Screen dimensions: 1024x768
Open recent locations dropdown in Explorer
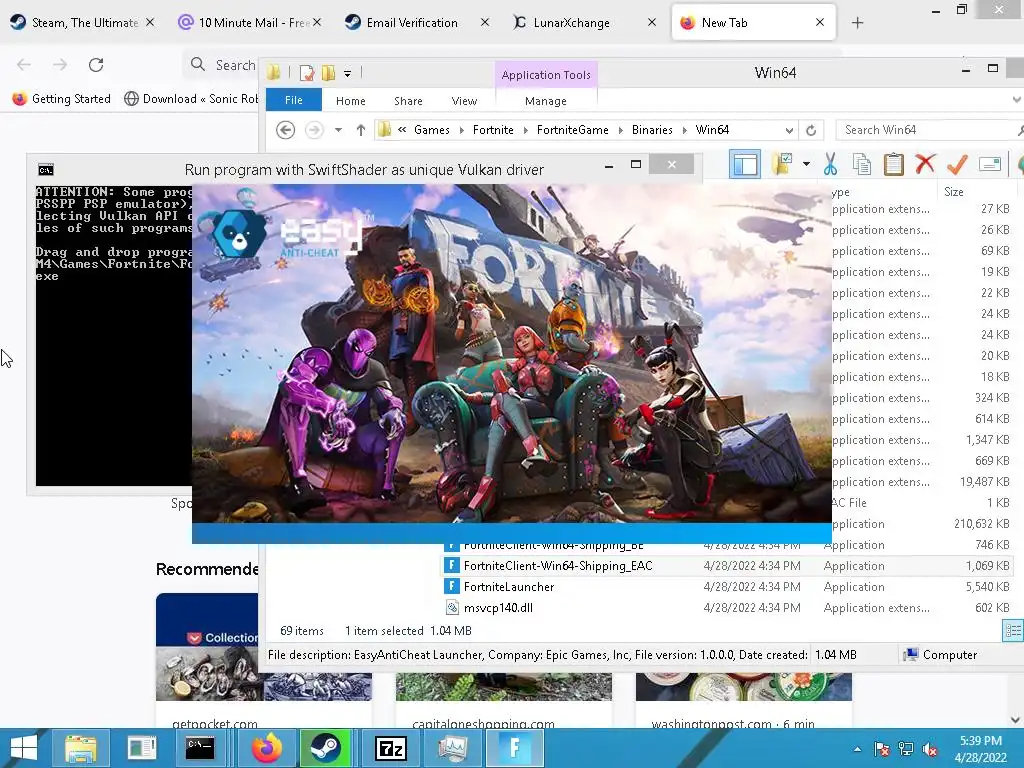tap(338, 130)
